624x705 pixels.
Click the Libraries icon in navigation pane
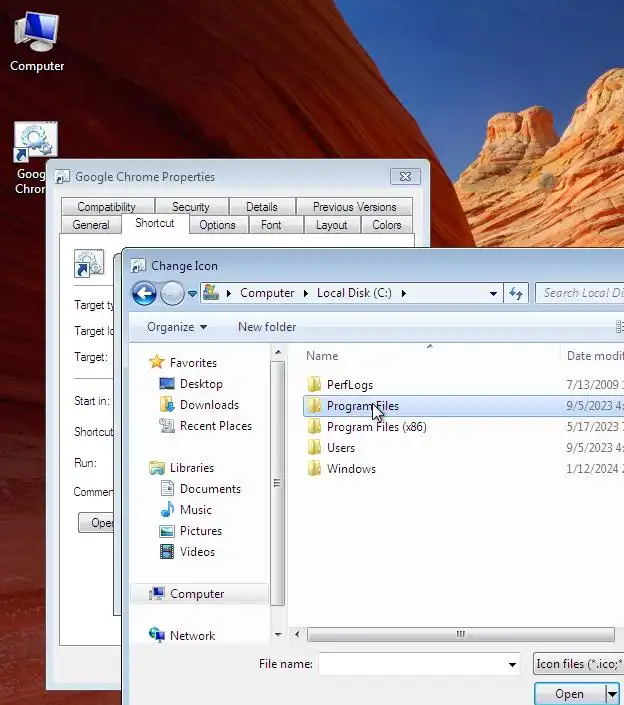(x=157, y=468)
